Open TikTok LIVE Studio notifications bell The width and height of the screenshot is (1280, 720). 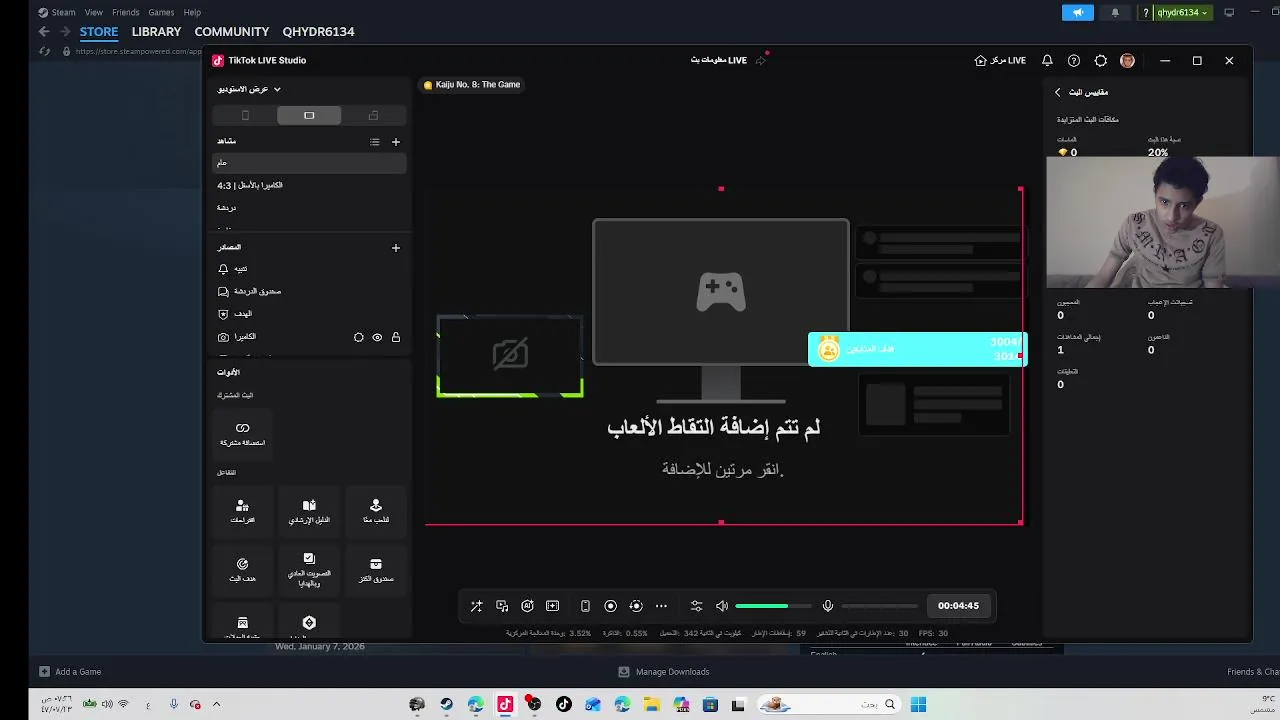[1047, 60]
